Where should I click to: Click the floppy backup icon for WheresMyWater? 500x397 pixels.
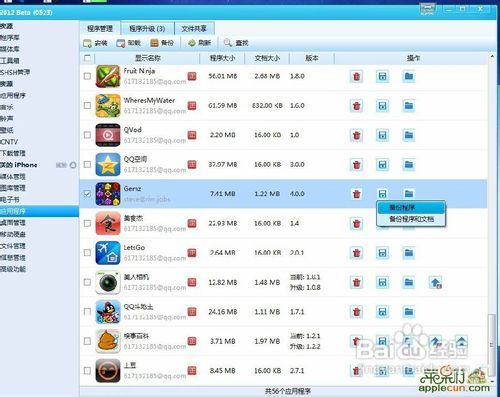tap(382, 106)
